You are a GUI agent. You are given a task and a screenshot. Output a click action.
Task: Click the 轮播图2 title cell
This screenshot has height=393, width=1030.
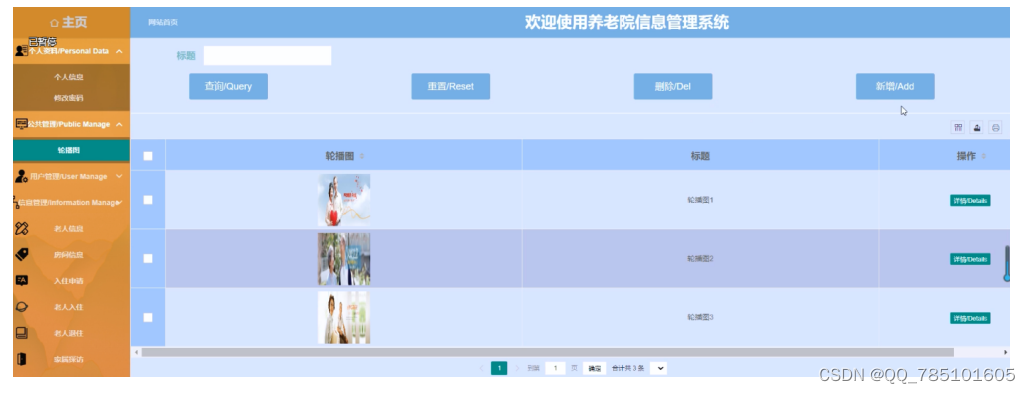(700, 259)
